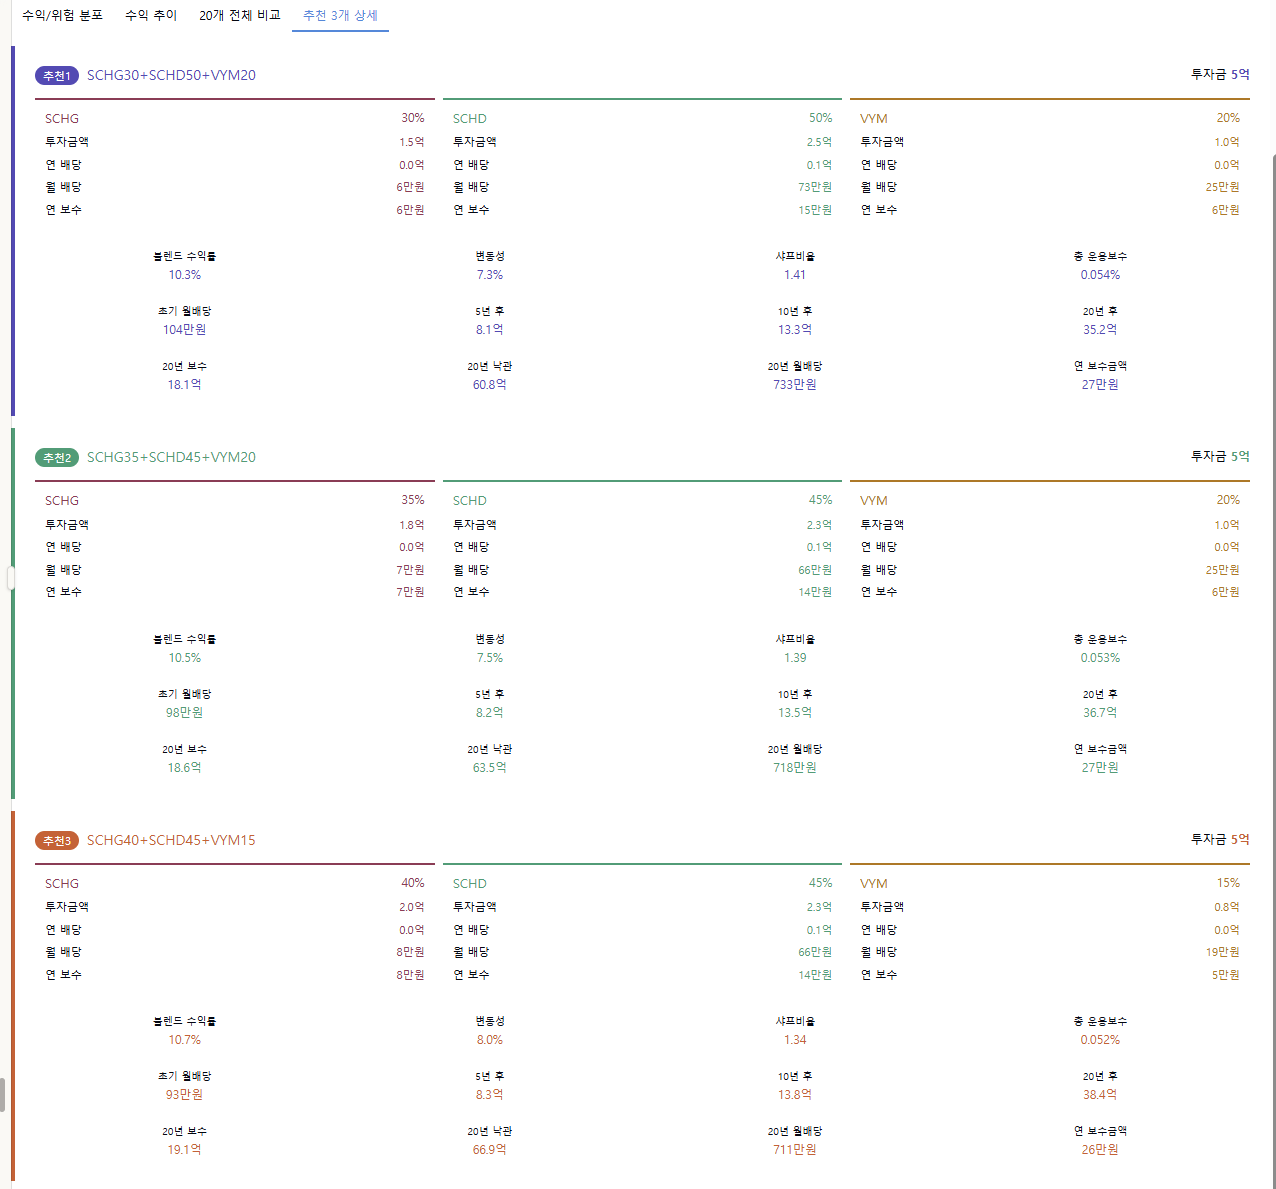Click the 20년 낙관 value 63.5억

pos(490,768)
